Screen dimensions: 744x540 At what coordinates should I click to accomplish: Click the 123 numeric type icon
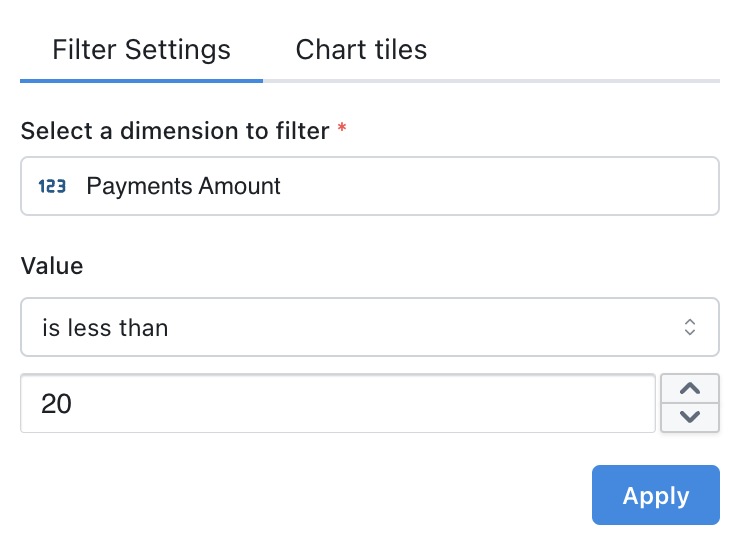pos(52,186)
